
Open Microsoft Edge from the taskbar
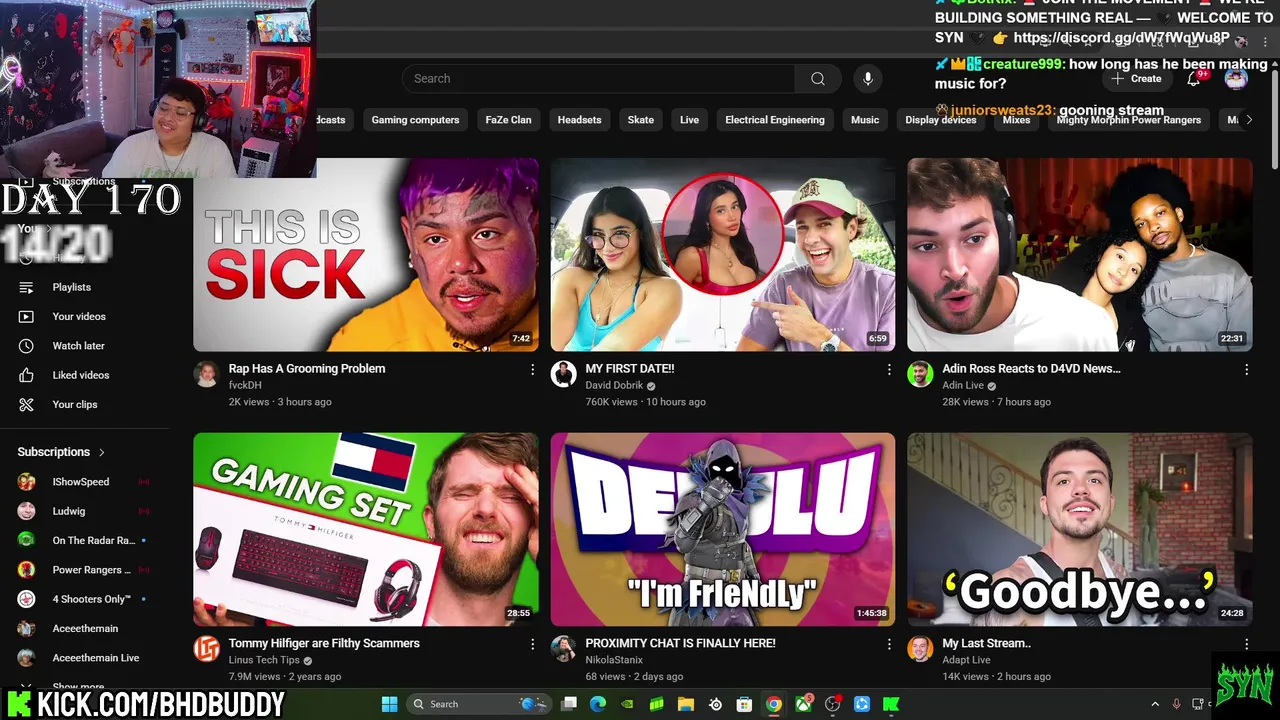[x=598, y=704]
